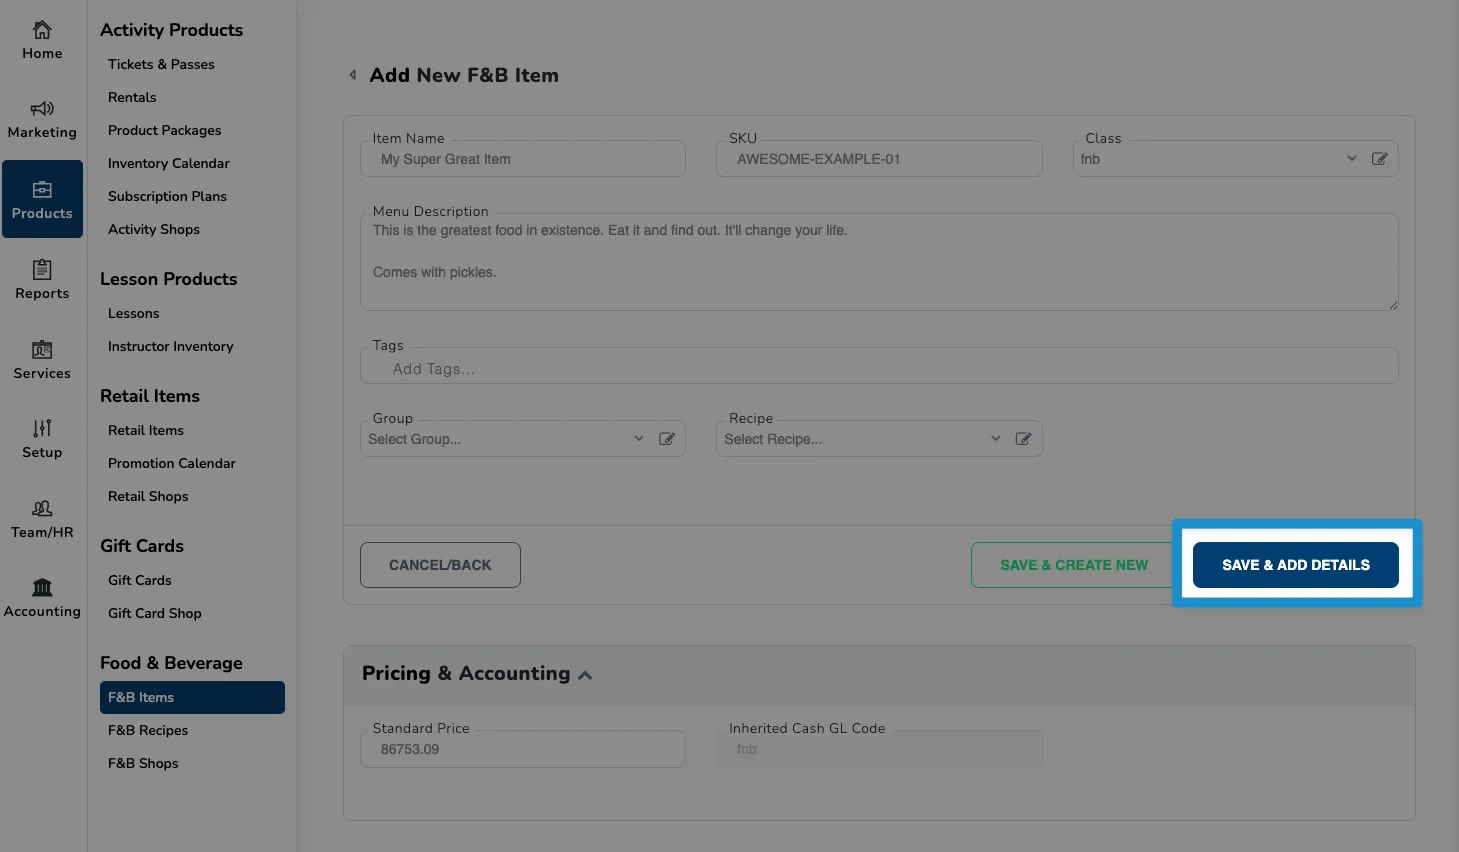This screenshot has width=1459, height=852.
Task: Click SAVE & ADD DETAILS
Action: pos(1296,565)
